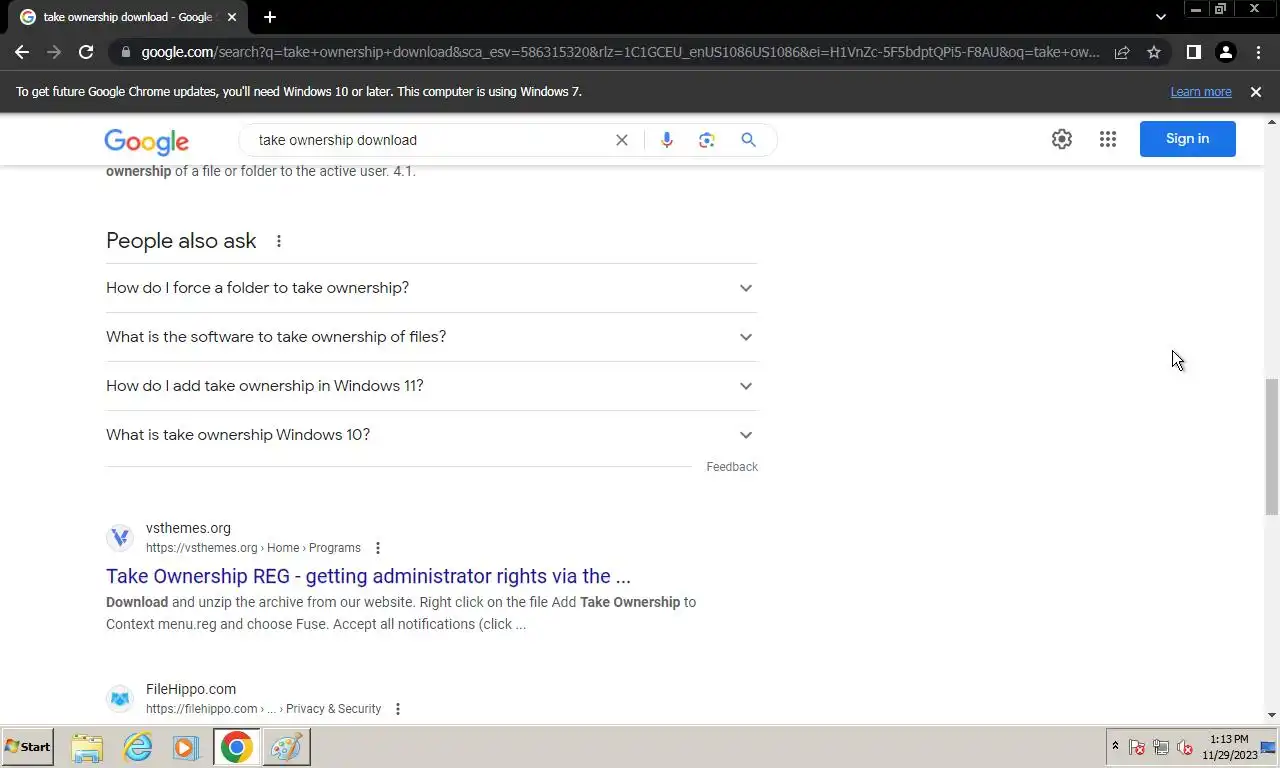Open the Windows Start menu
1280x768 pixels.
click(28, 747)
